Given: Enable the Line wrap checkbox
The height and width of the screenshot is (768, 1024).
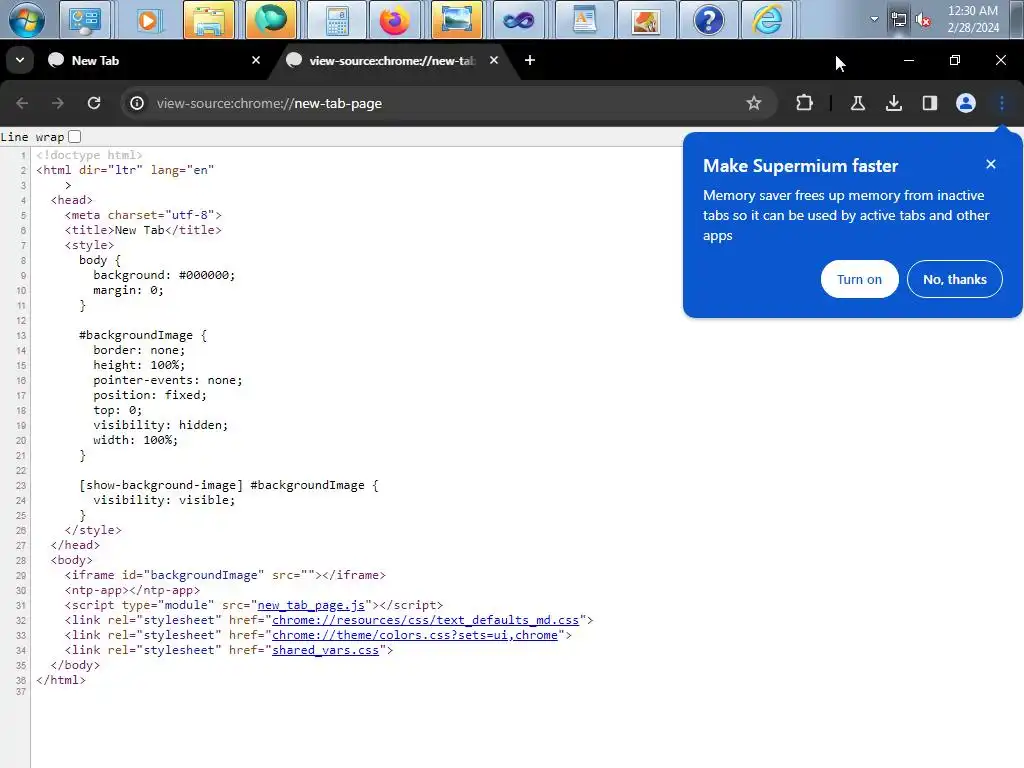Looking at the screenshot, I should (74, 136).
